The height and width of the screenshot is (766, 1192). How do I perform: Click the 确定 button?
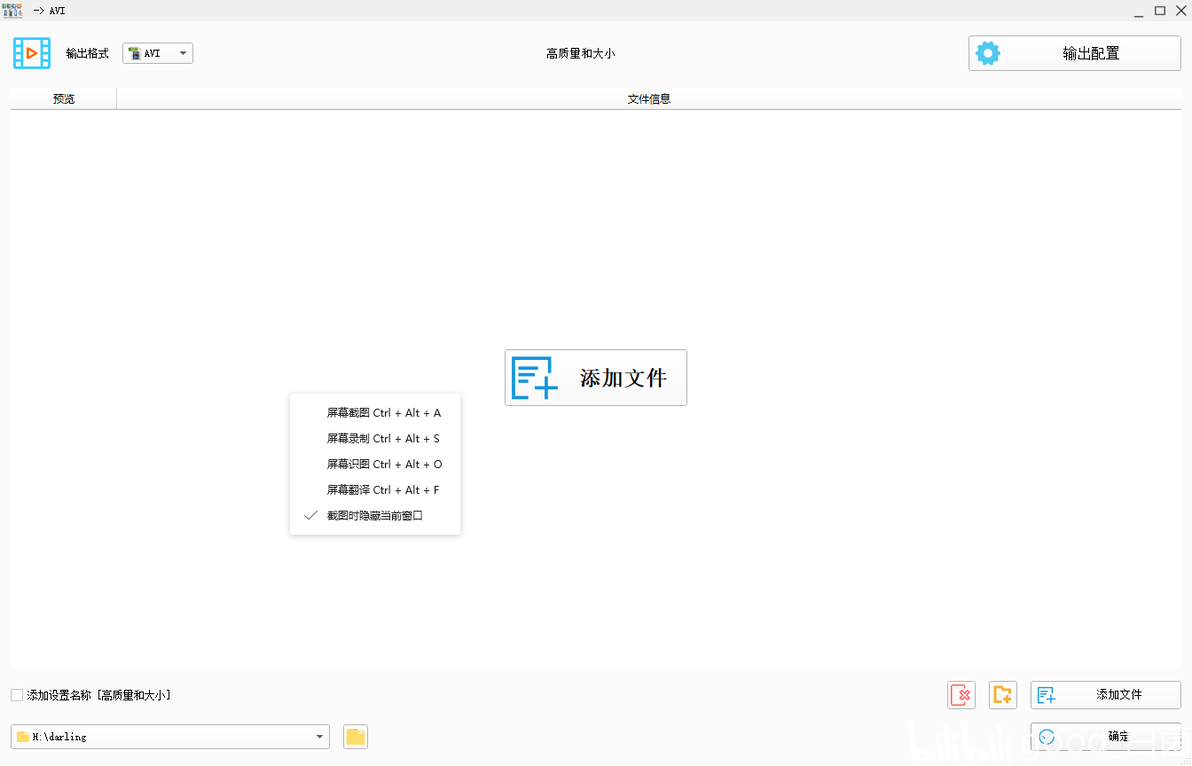(1105, 736)
